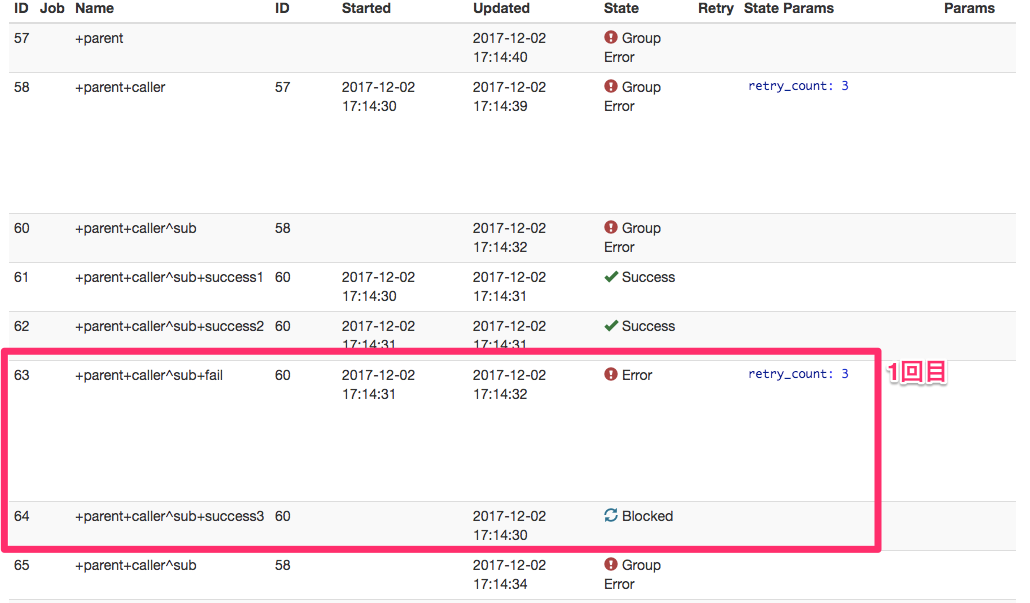1030x603 pixels.
Task: Click retry_count: 3 in the +parent+caller row
Action: click(798, 86)
